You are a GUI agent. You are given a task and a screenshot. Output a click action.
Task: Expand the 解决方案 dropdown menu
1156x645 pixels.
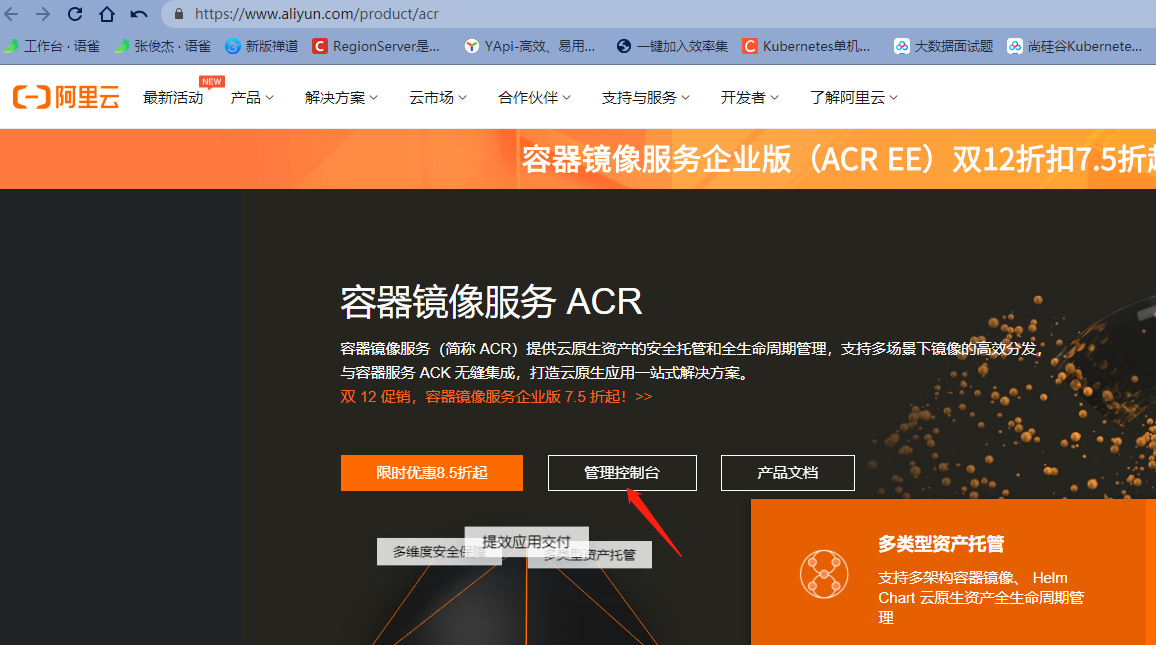click(x=341, y=98)
